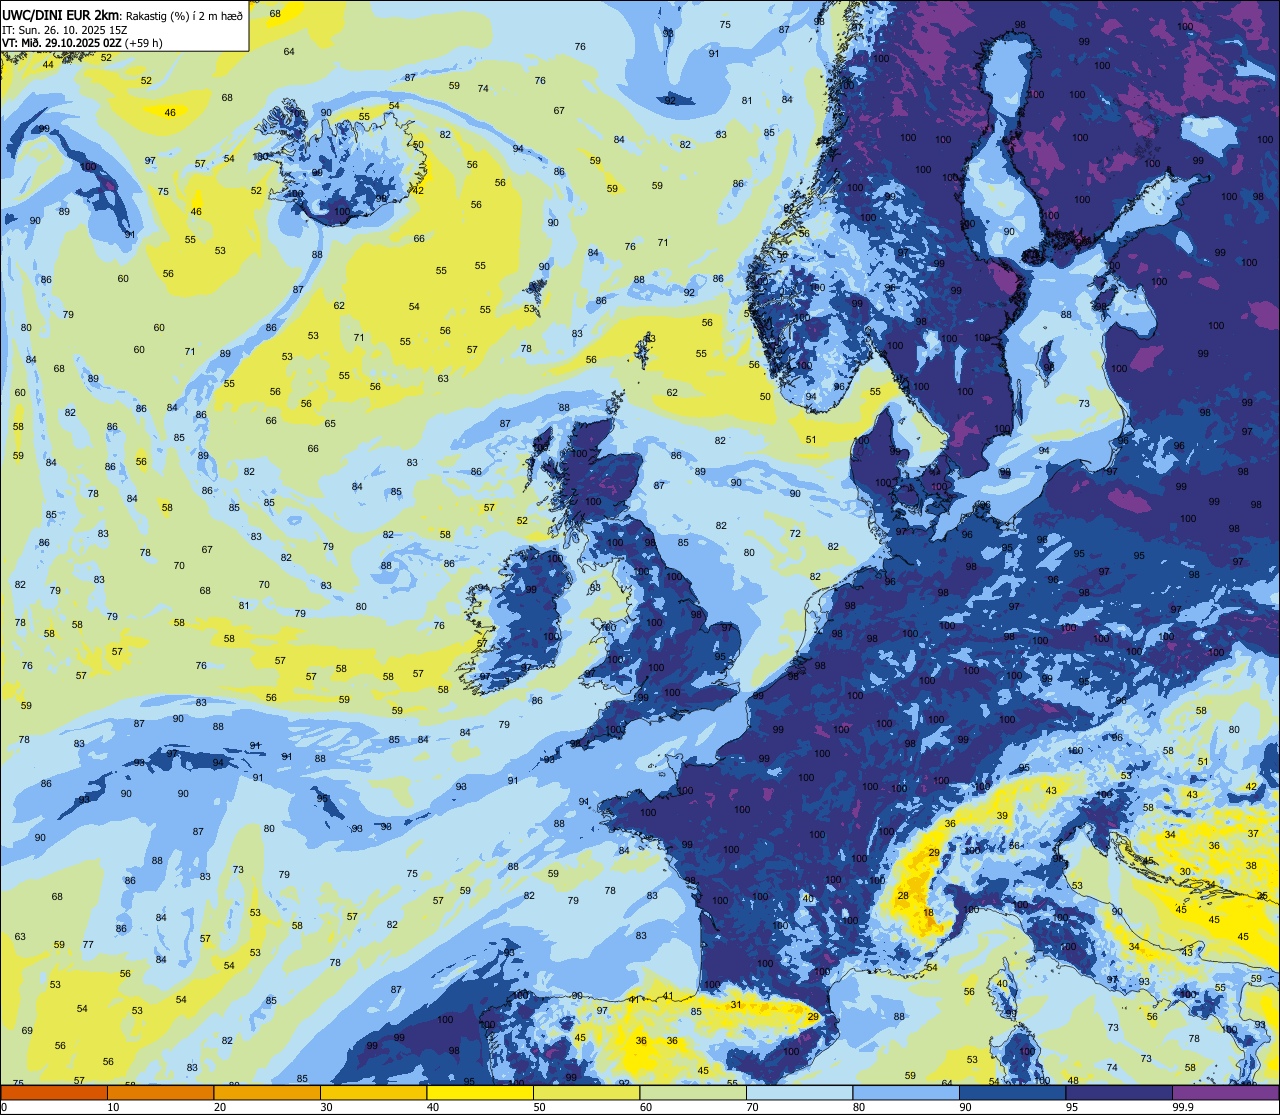Click the 'IT: Sun. 26. 10. 2025 15Z' line
This screenshot has width=1280, height=1115.
[x=66, y=30]
